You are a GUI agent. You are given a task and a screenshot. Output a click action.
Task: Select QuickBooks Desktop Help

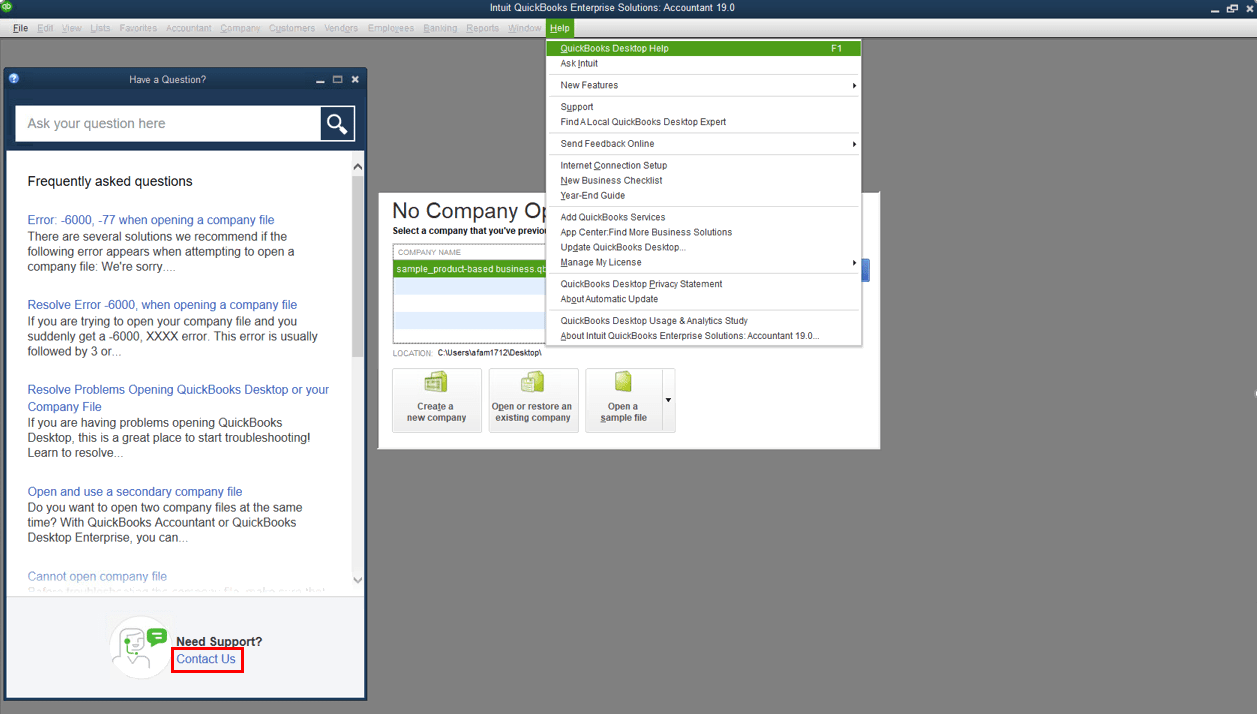614,47
